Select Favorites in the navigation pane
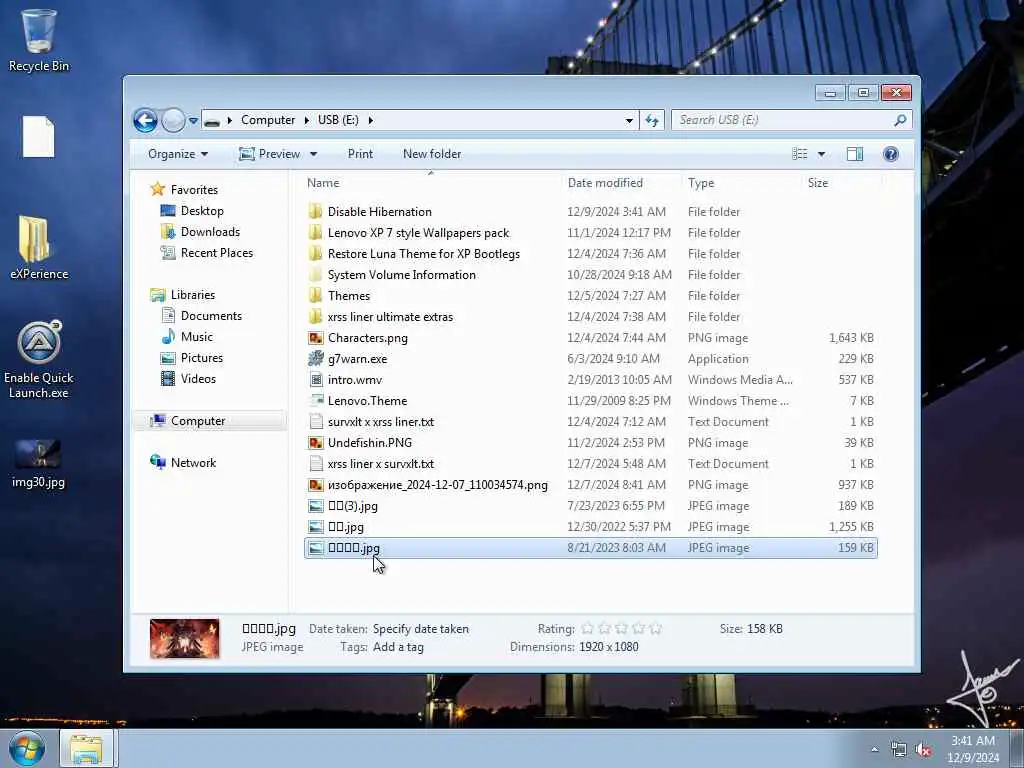This screenshot has width=1024, height=768. [x=194, y=189]
